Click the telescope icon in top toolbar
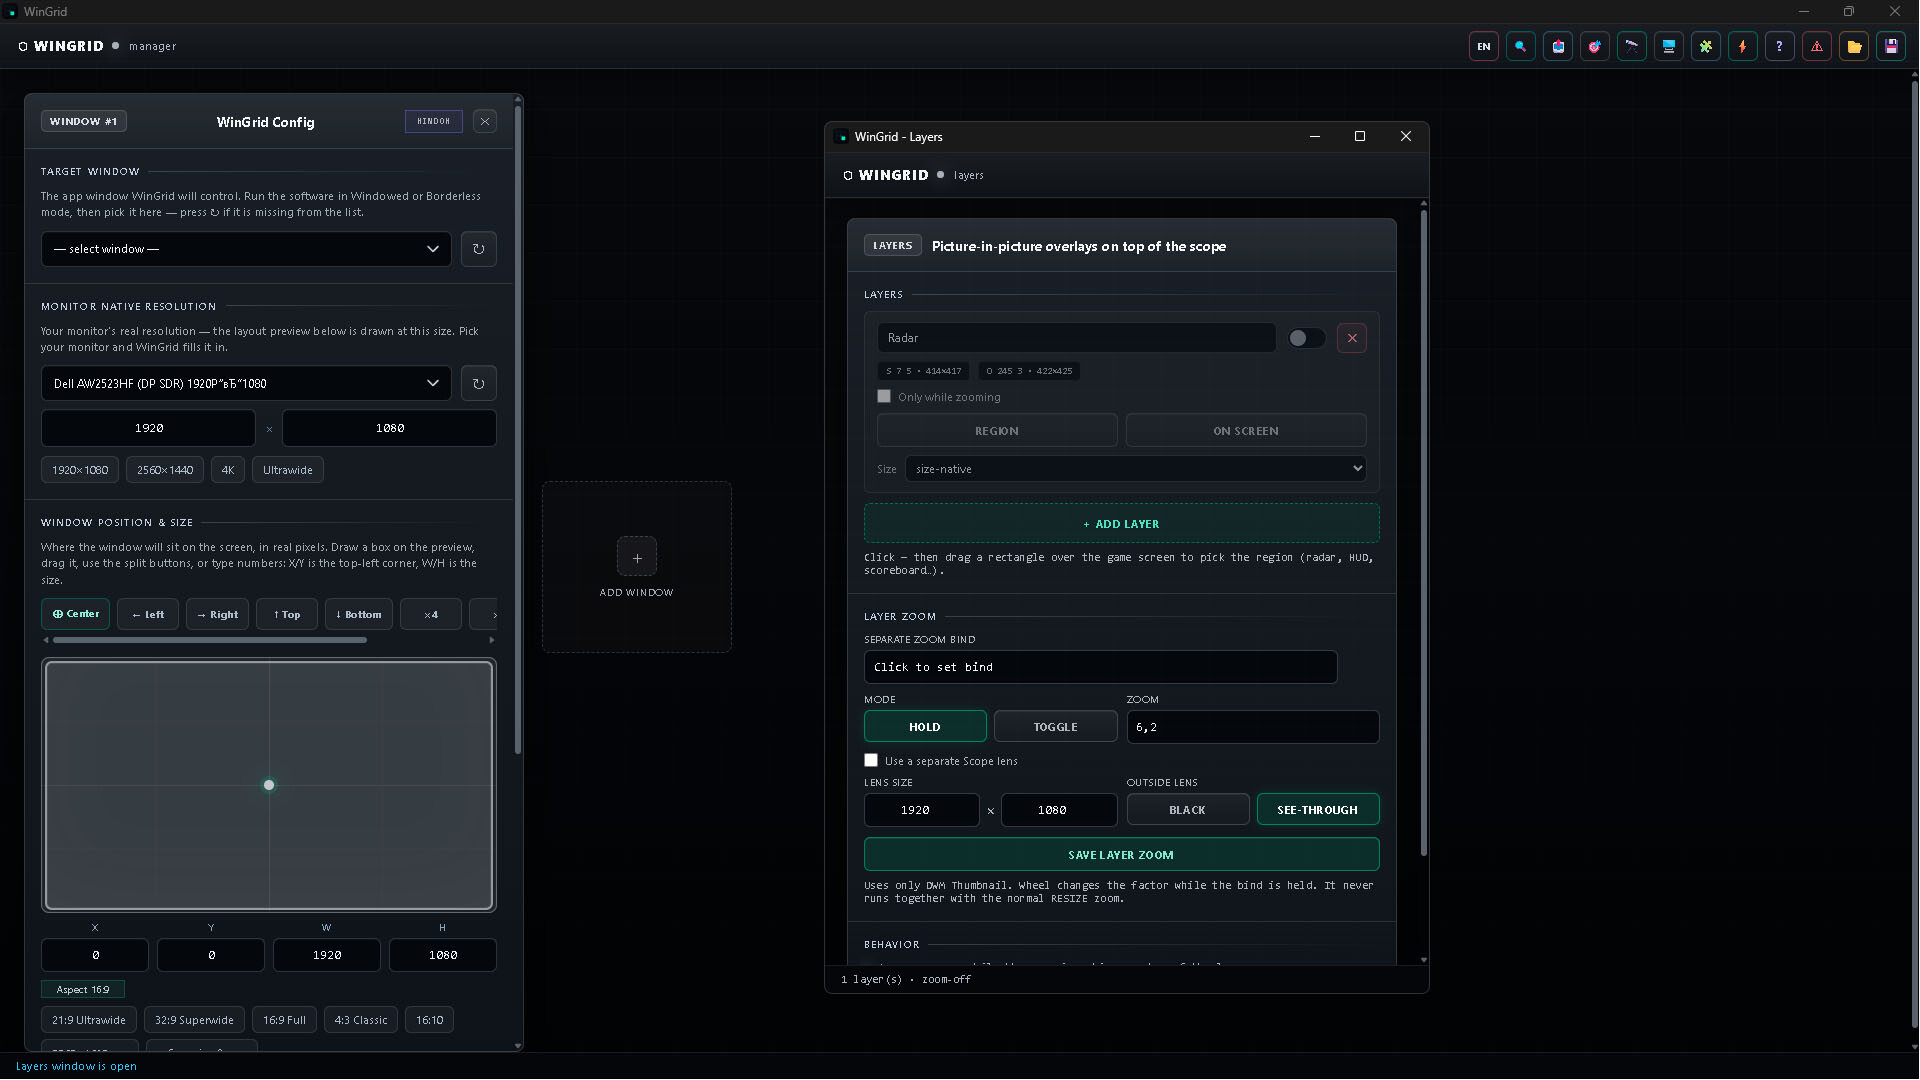The image size is (1920, 1080). (x=1632, y=46)
